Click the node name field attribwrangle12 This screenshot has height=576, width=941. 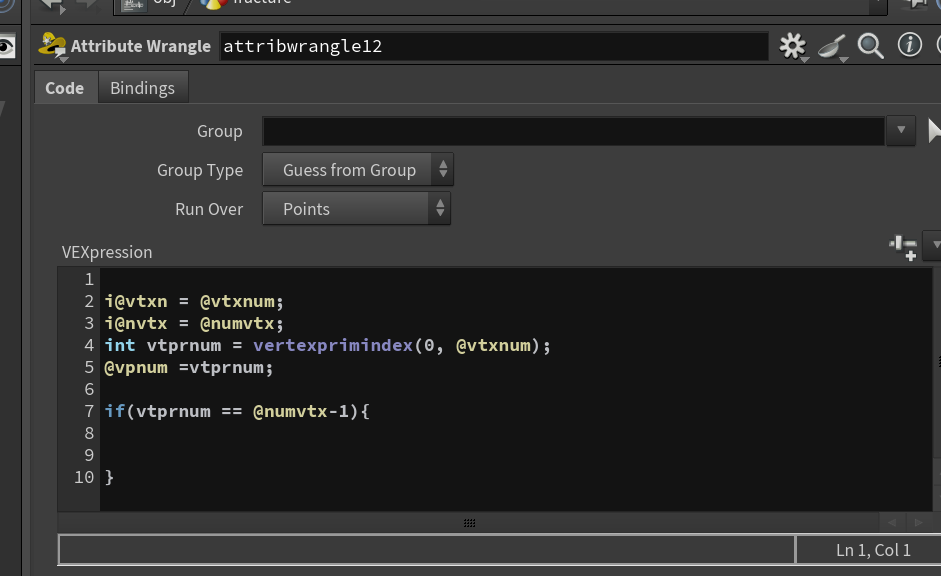[x=493, y=46]
